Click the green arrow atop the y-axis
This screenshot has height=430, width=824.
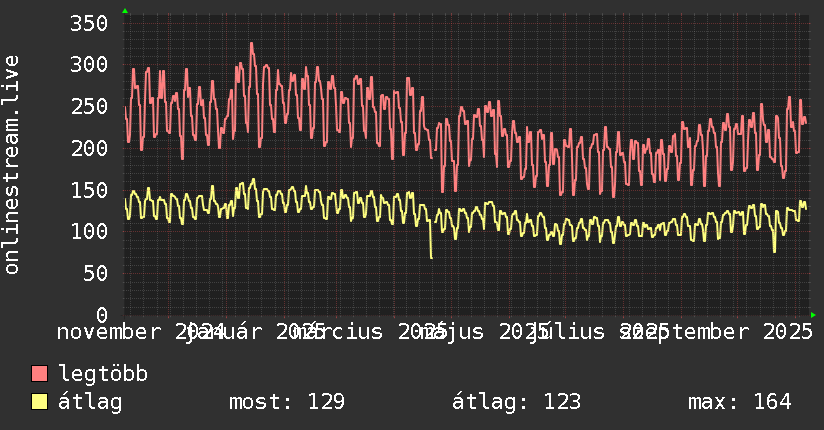[125, 11]
